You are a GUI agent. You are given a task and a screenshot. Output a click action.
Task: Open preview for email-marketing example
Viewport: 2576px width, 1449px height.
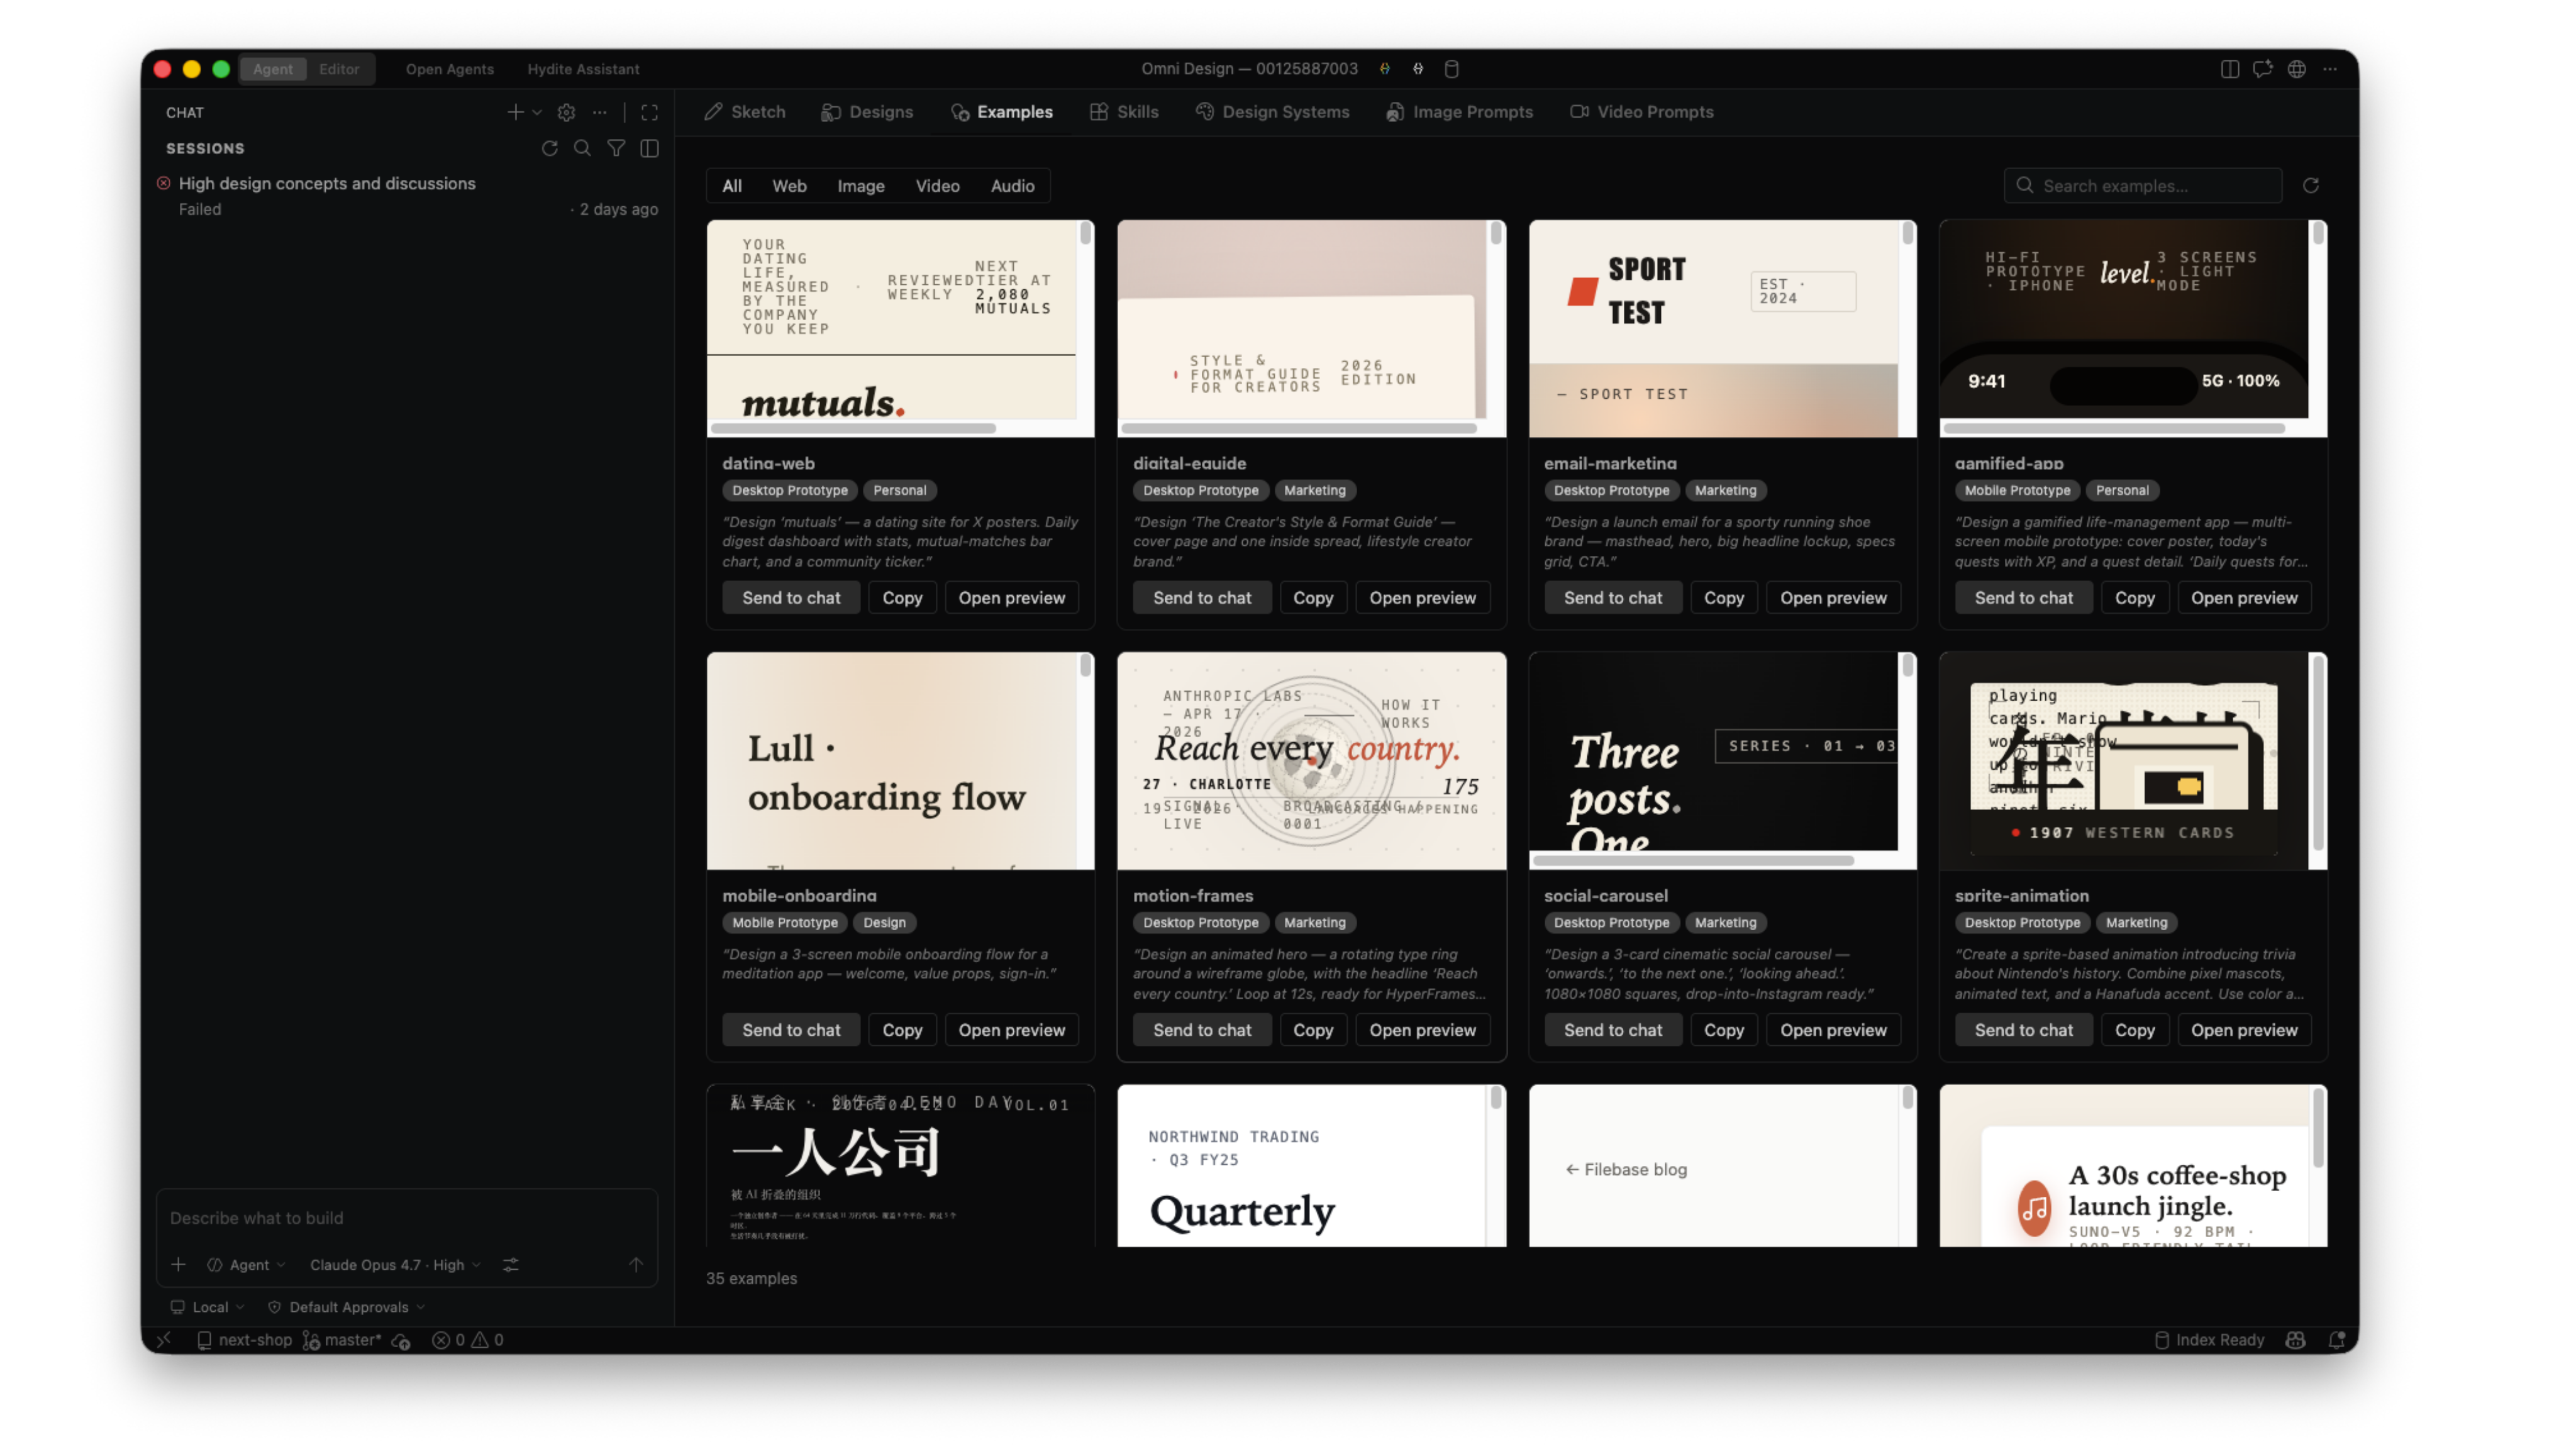click(x=1833, y=597)
